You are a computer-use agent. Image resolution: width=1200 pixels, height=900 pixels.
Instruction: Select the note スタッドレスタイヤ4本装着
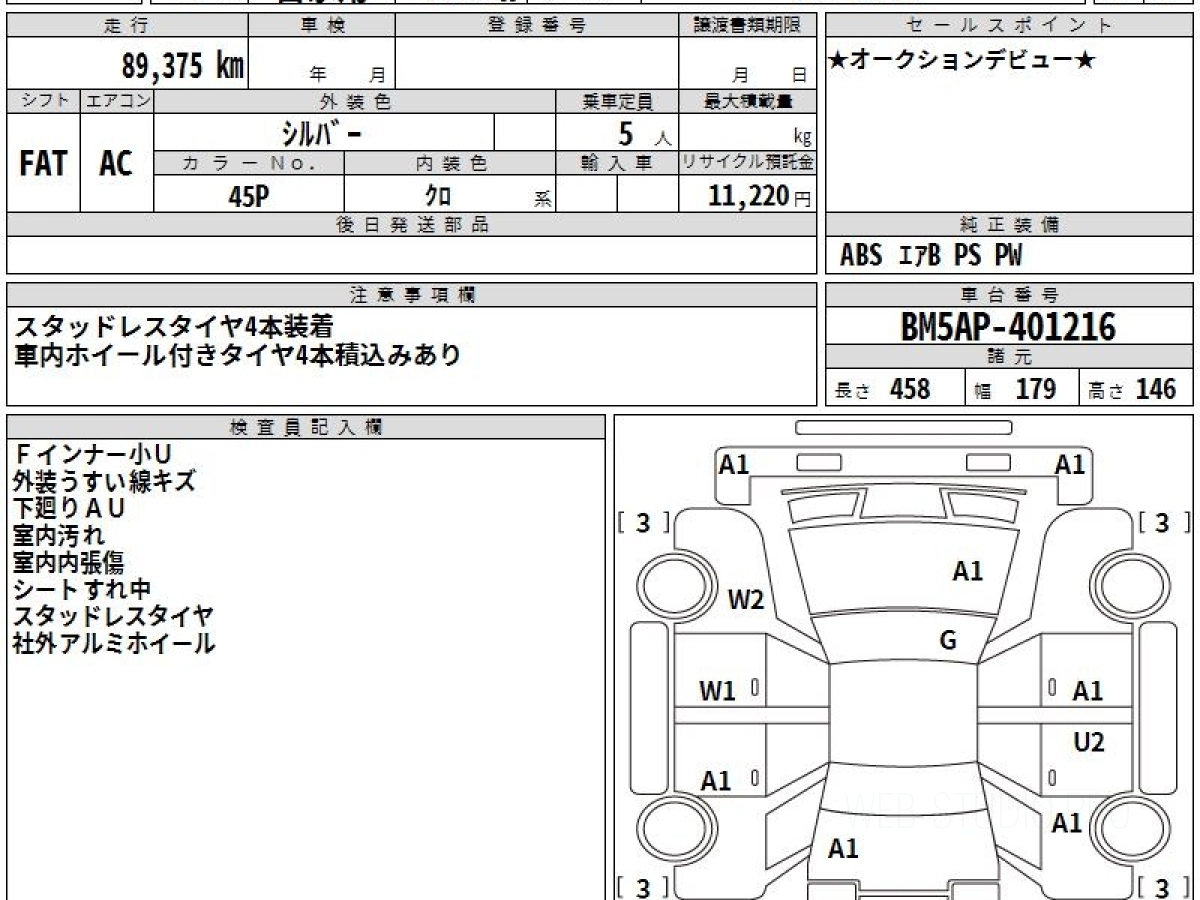click(173, 326)
